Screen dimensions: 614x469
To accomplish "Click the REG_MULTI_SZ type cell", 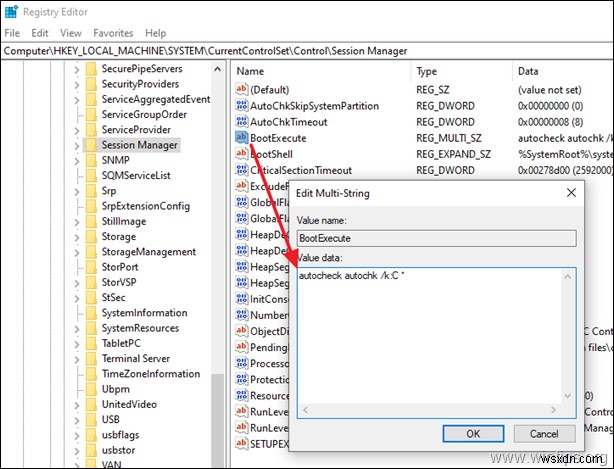I will [449, 138].
